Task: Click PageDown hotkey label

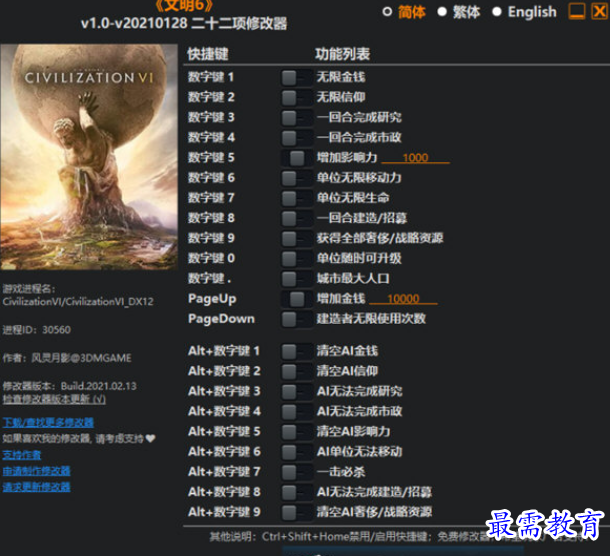Action: click(221, 319)
